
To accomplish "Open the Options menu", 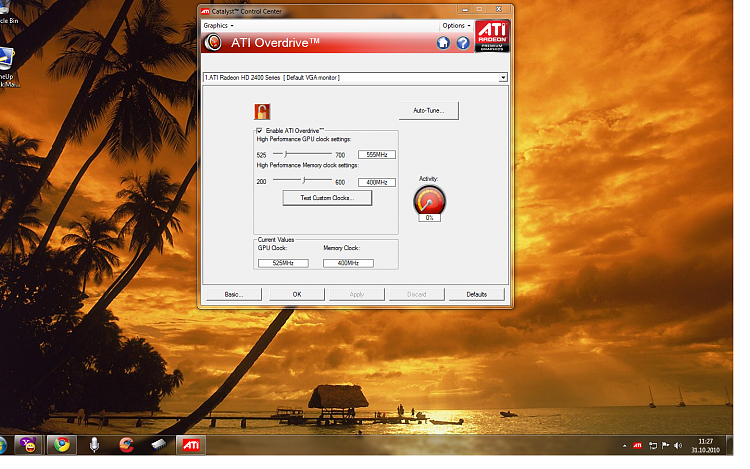I will 456,25.
